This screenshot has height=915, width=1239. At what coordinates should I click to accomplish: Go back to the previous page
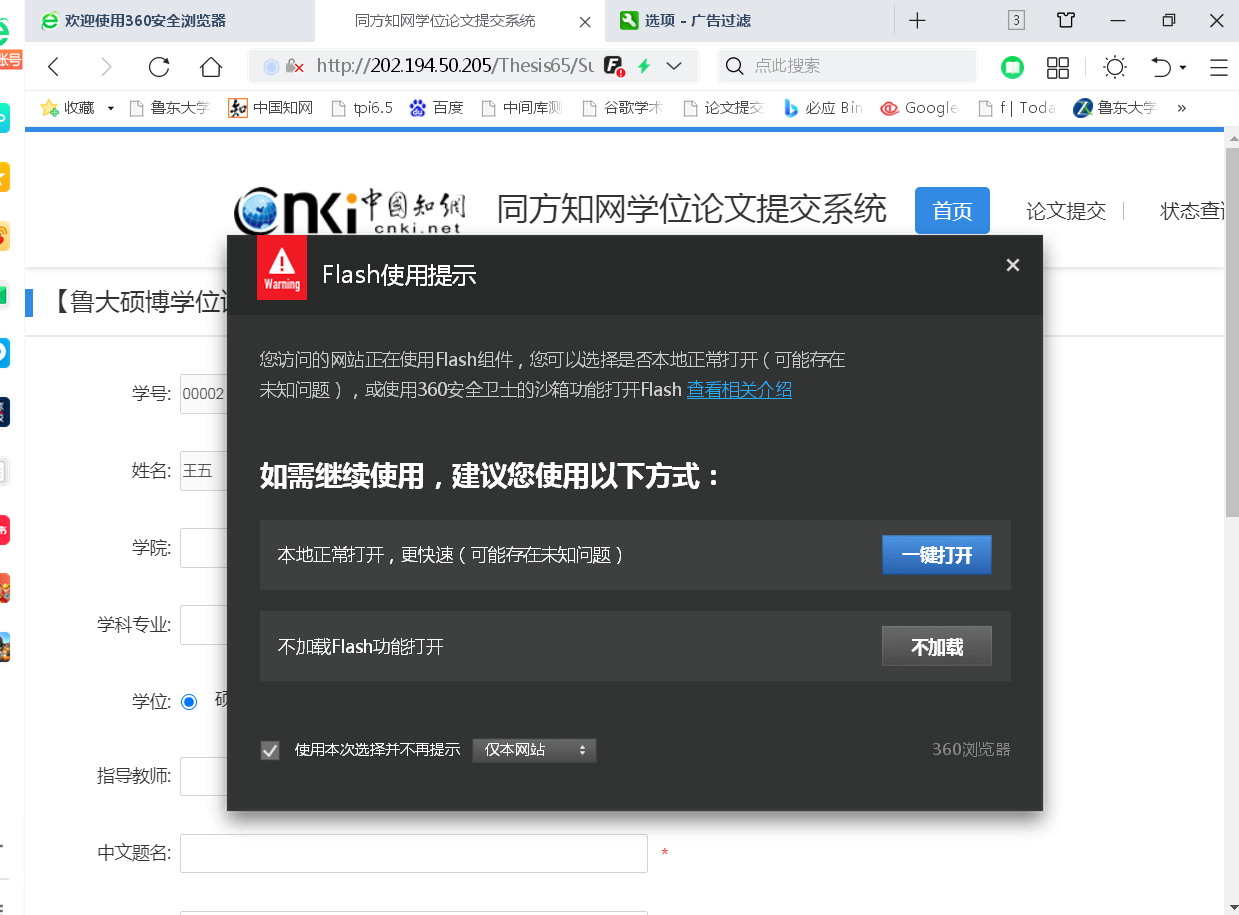coord(54,67)
